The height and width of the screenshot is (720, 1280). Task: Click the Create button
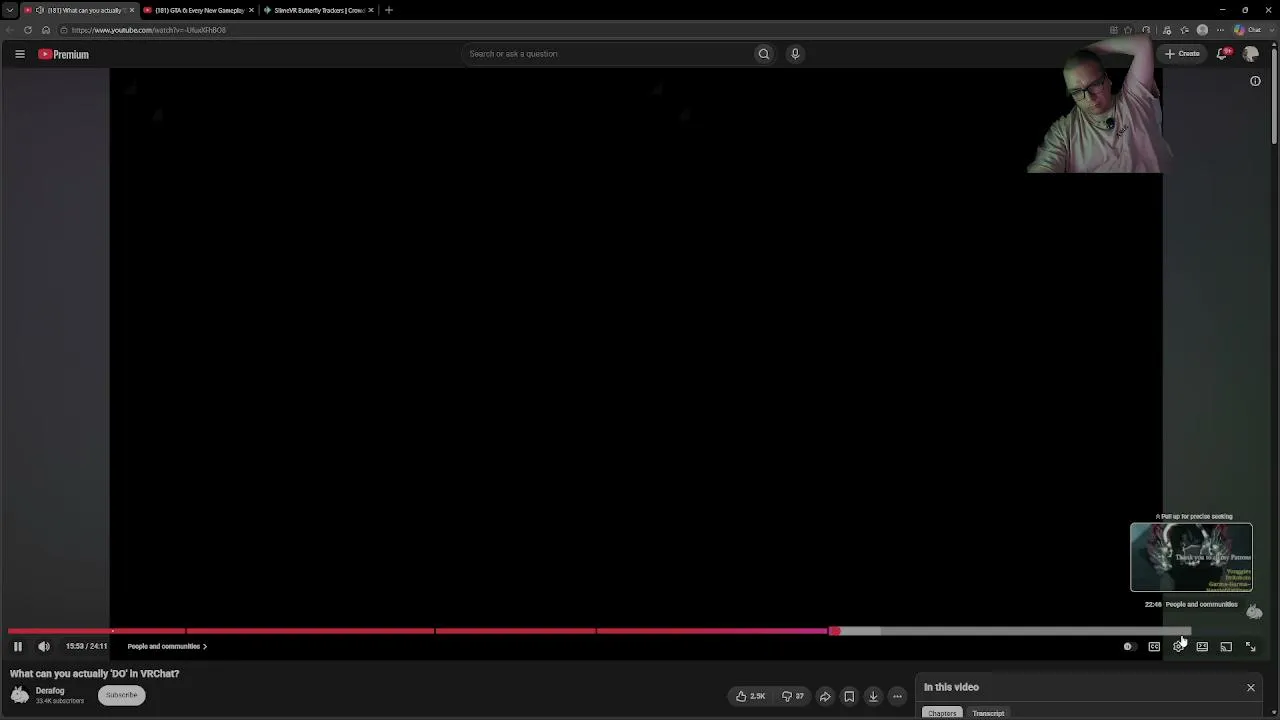click(1183, 54)
